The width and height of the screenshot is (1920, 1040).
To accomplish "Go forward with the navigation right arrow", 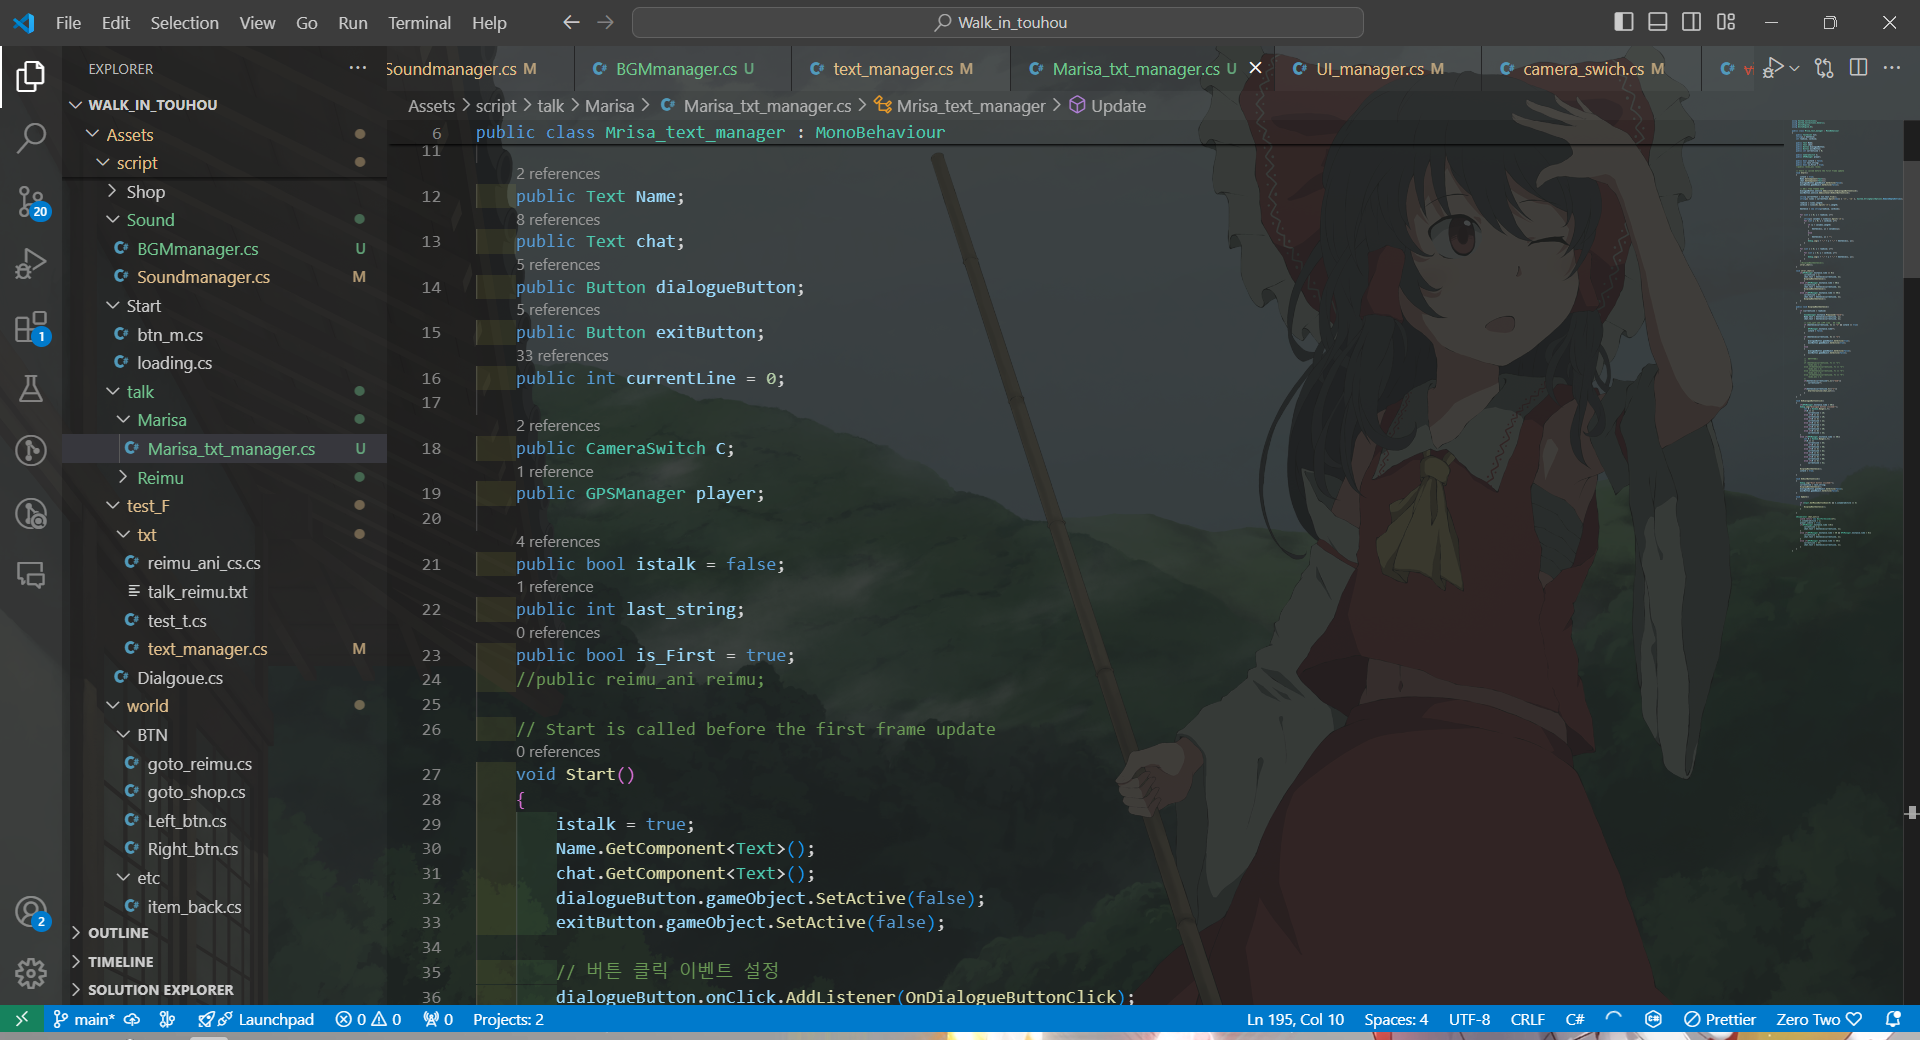I will (x=605, y=22).
